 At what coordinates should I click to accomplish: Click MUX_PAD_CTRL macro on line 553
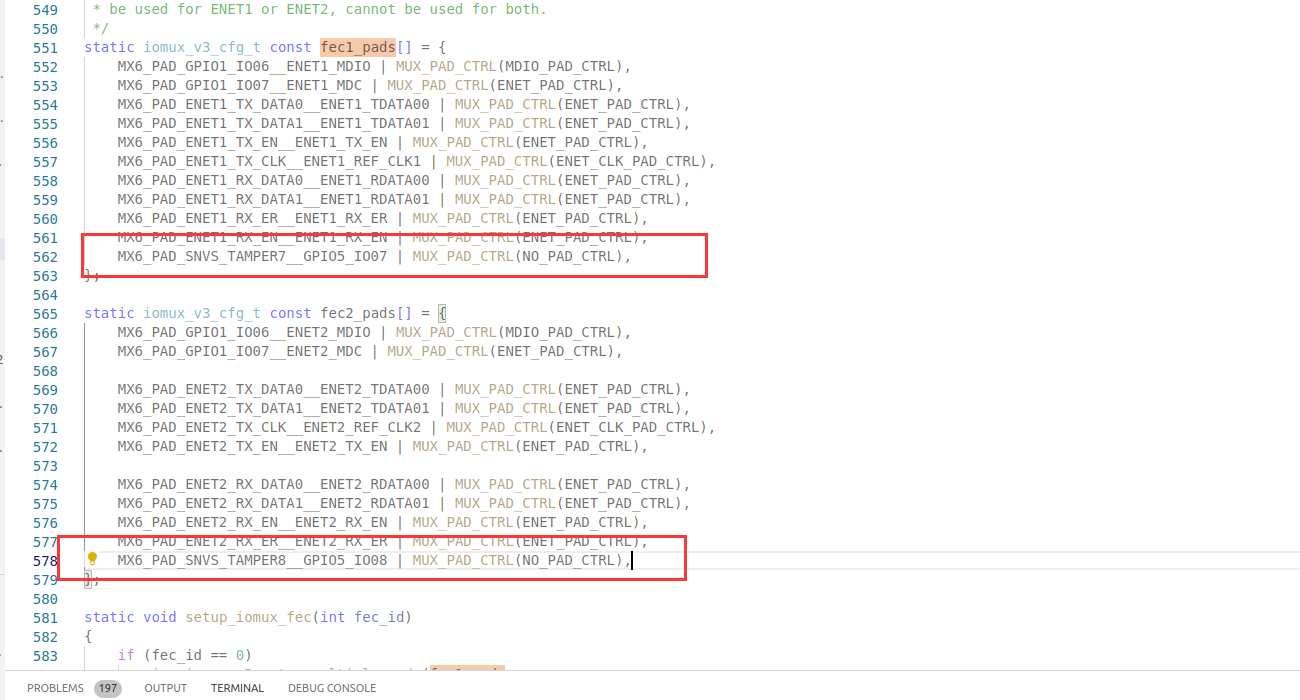438,86
